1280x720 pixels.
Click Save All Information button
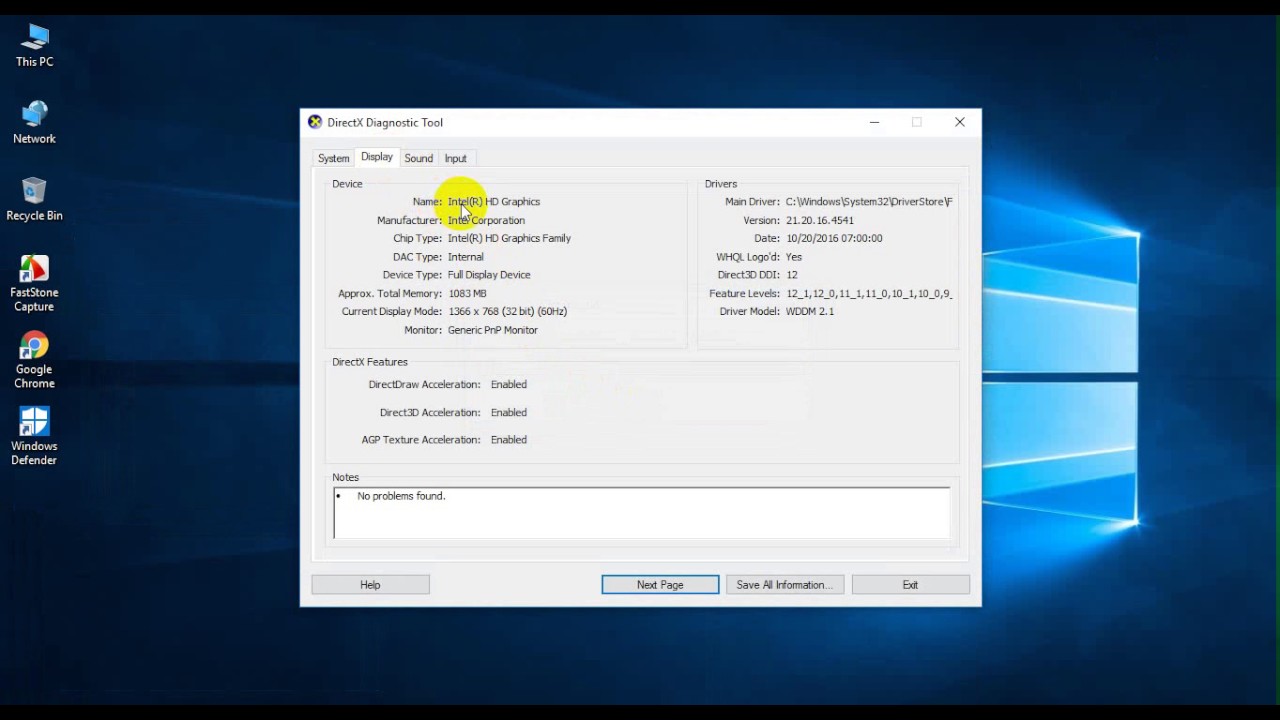tap(785, 585)
